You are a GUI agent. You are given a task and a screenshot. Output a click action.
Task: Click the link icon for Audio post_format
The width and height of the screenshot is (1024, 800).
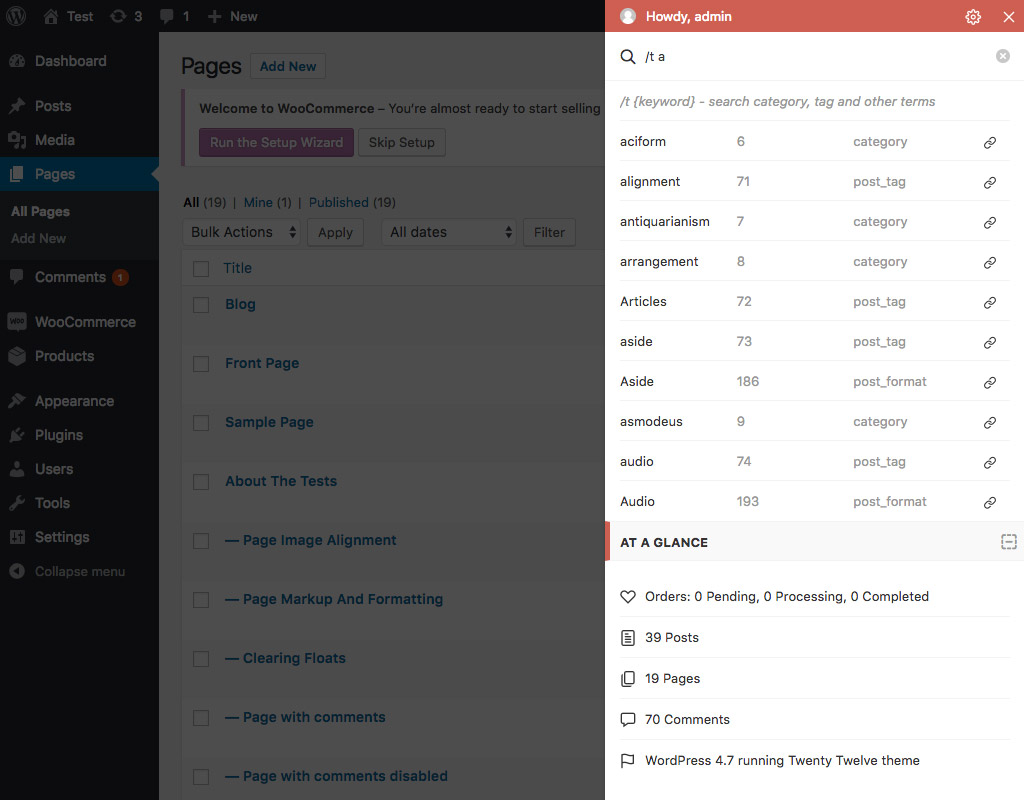tap(990, 502)
